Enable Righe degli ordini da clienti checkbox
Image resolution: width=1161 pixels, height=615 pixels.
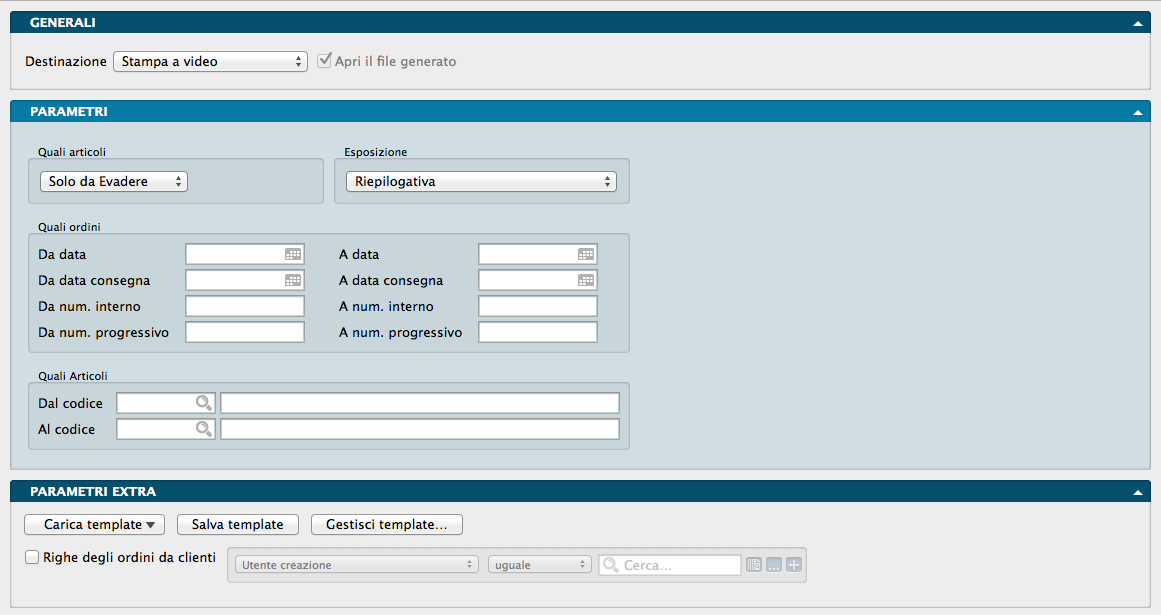(x=33, y=558)
